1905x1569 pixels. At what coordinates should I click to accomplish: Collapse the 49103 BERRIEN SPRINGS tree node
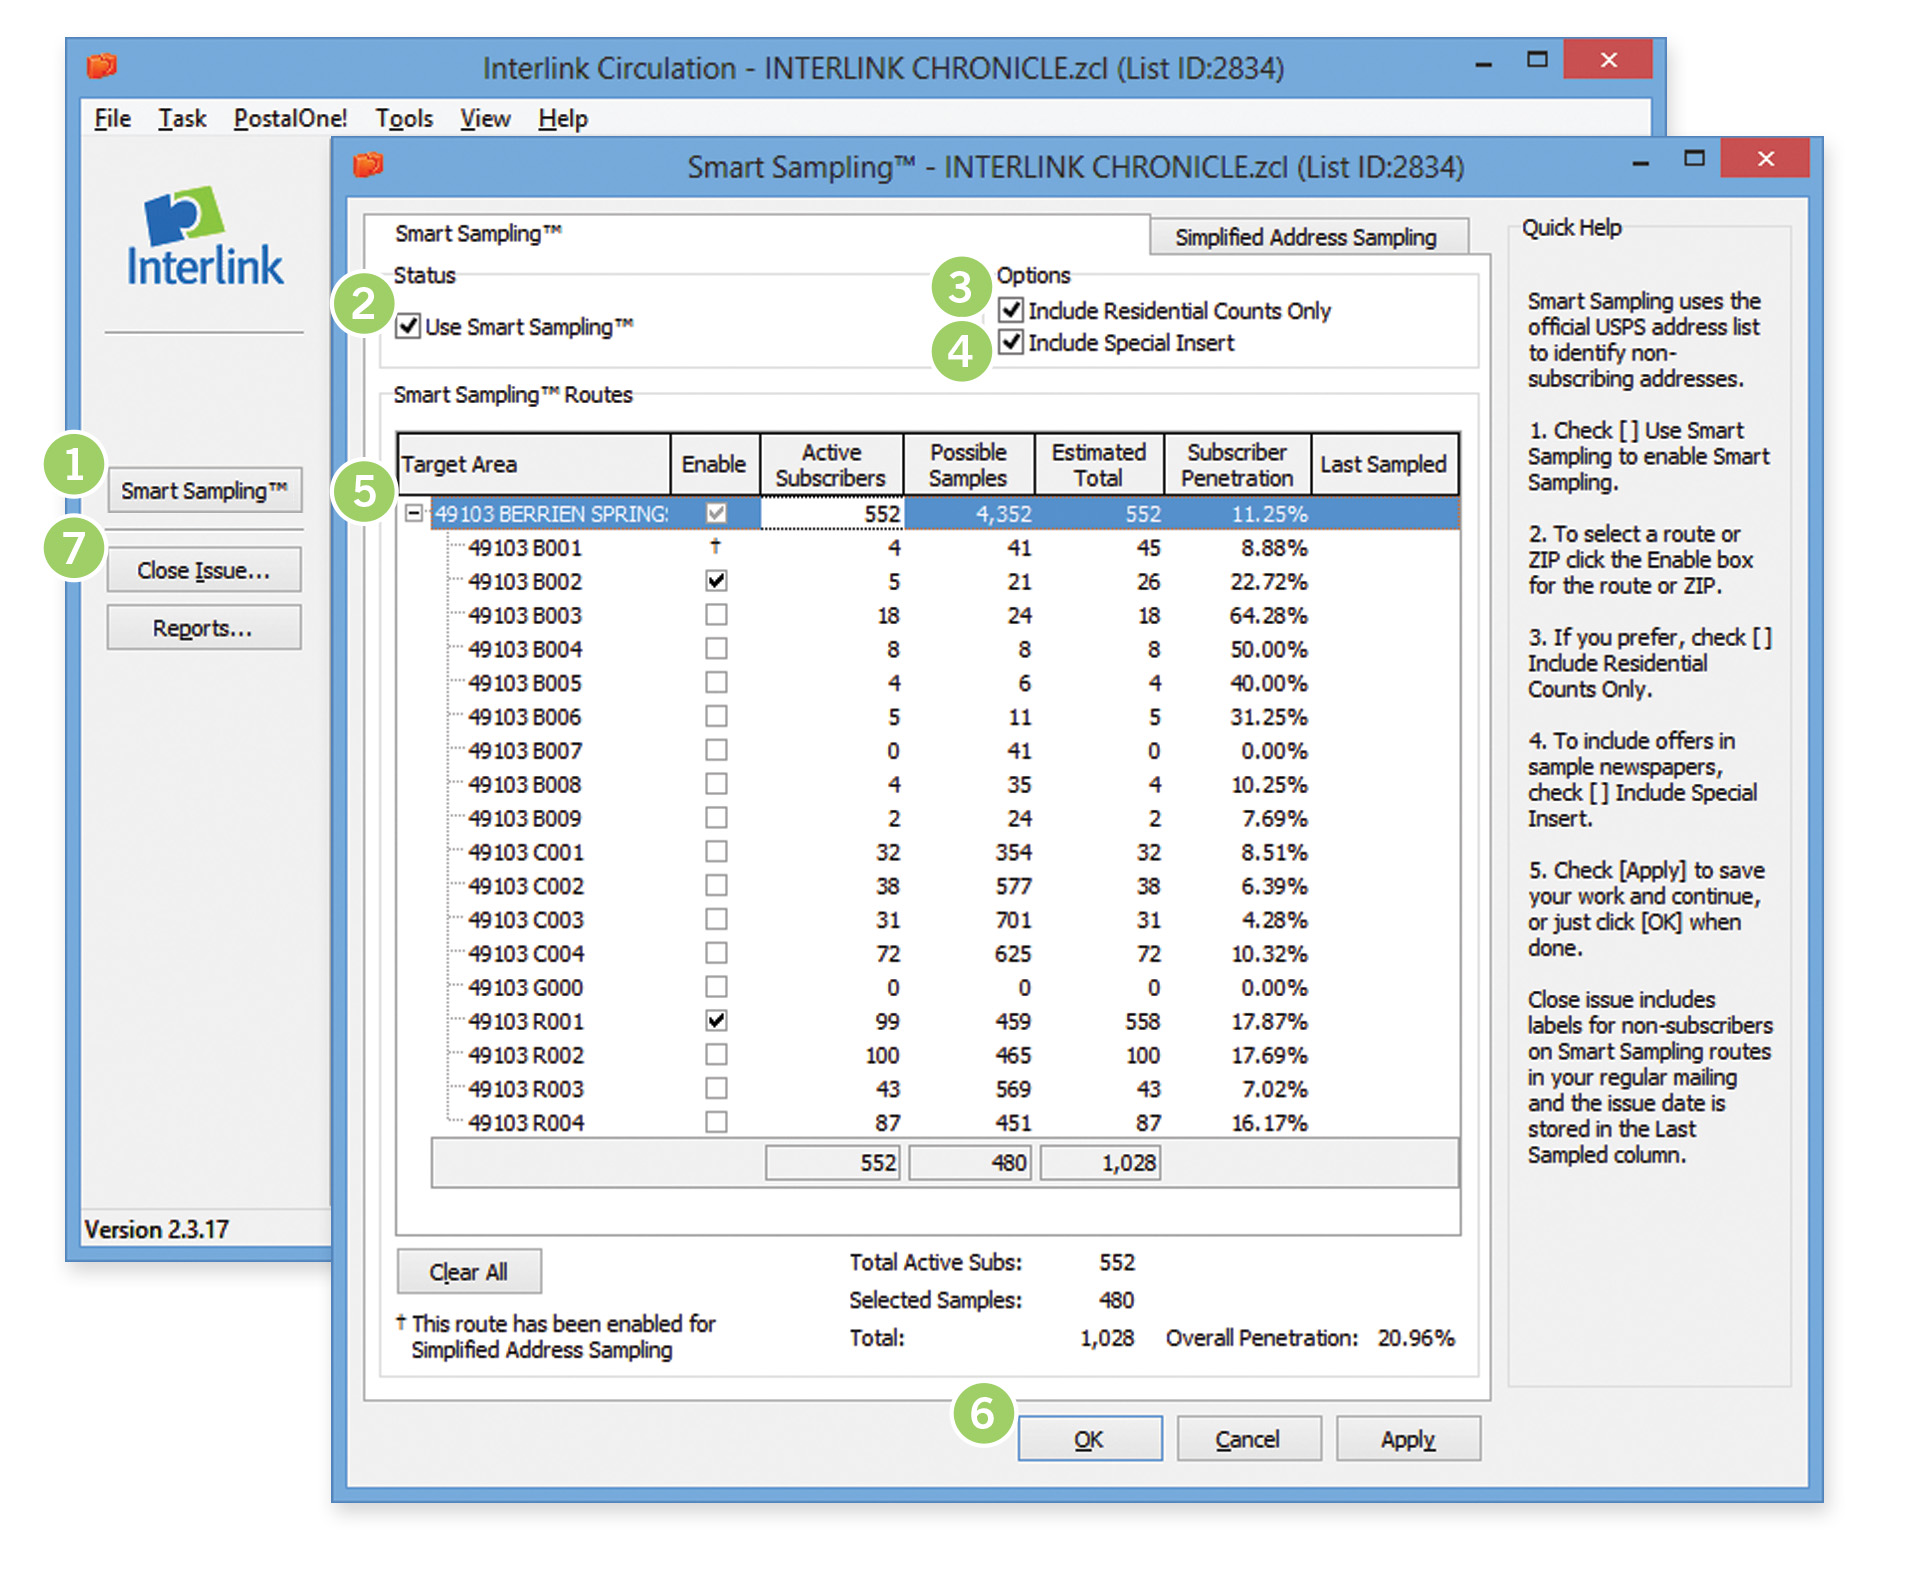(413, 513)
